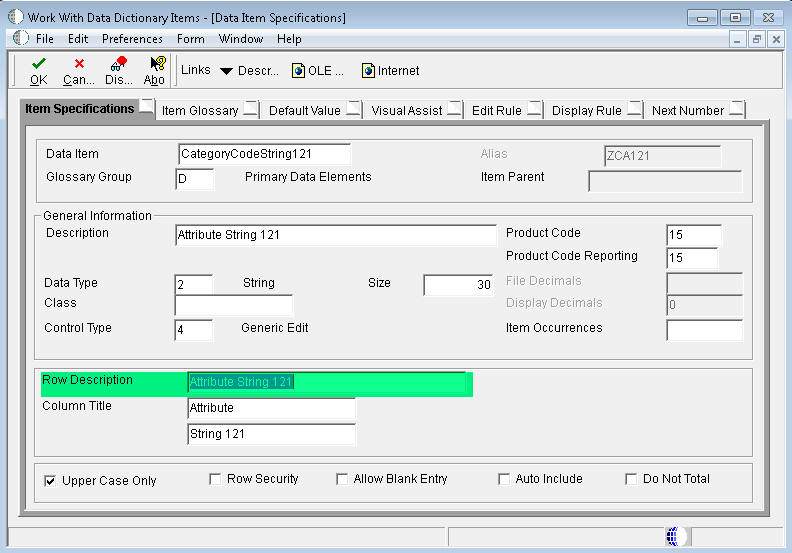Expand the Links dropdown arrow
792x553 pixels.
click(x=226, y=71)
